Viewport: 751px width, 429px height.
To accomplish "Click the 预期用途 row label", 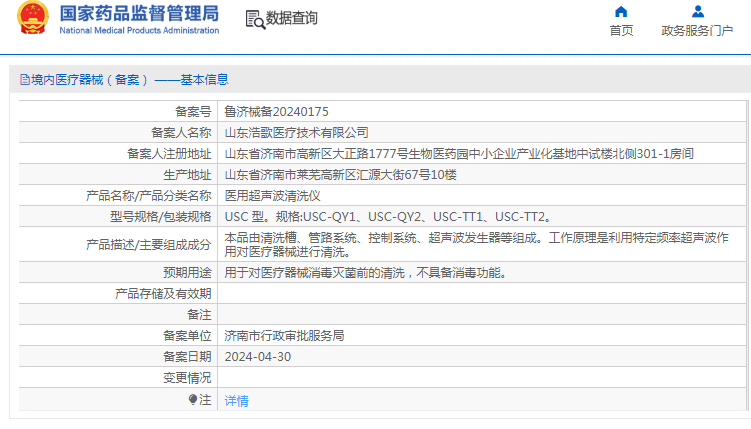I will (187, 273).
